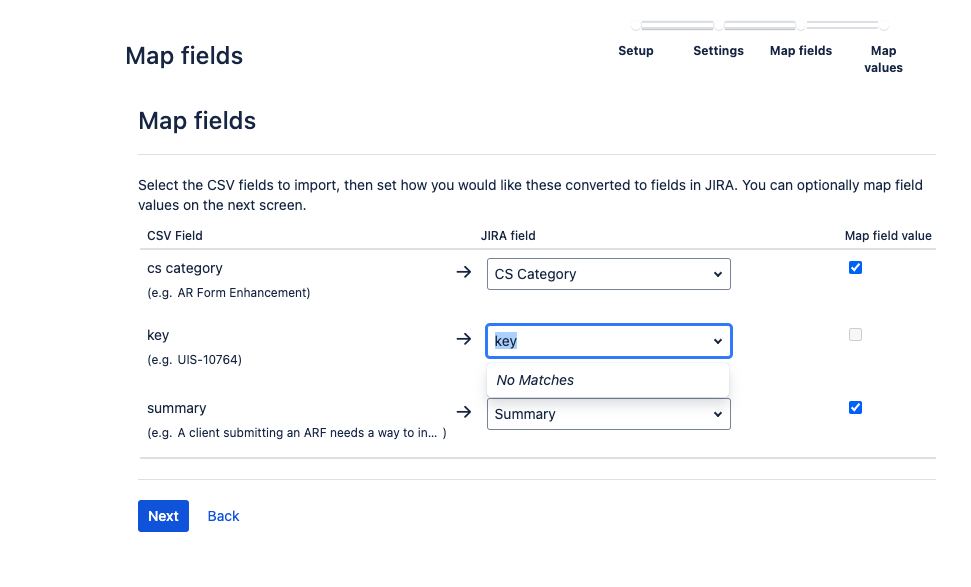The height and width of the screenshot is (587, 971).
Task: Enable Map field value for key row
Action: pyautogui.click(x=855, y=335)
